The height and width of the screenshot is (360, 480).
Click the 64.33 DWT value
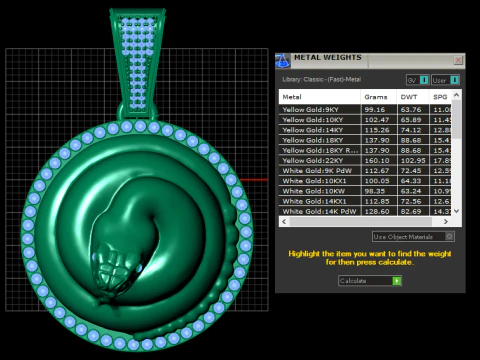tap(411, 181)
